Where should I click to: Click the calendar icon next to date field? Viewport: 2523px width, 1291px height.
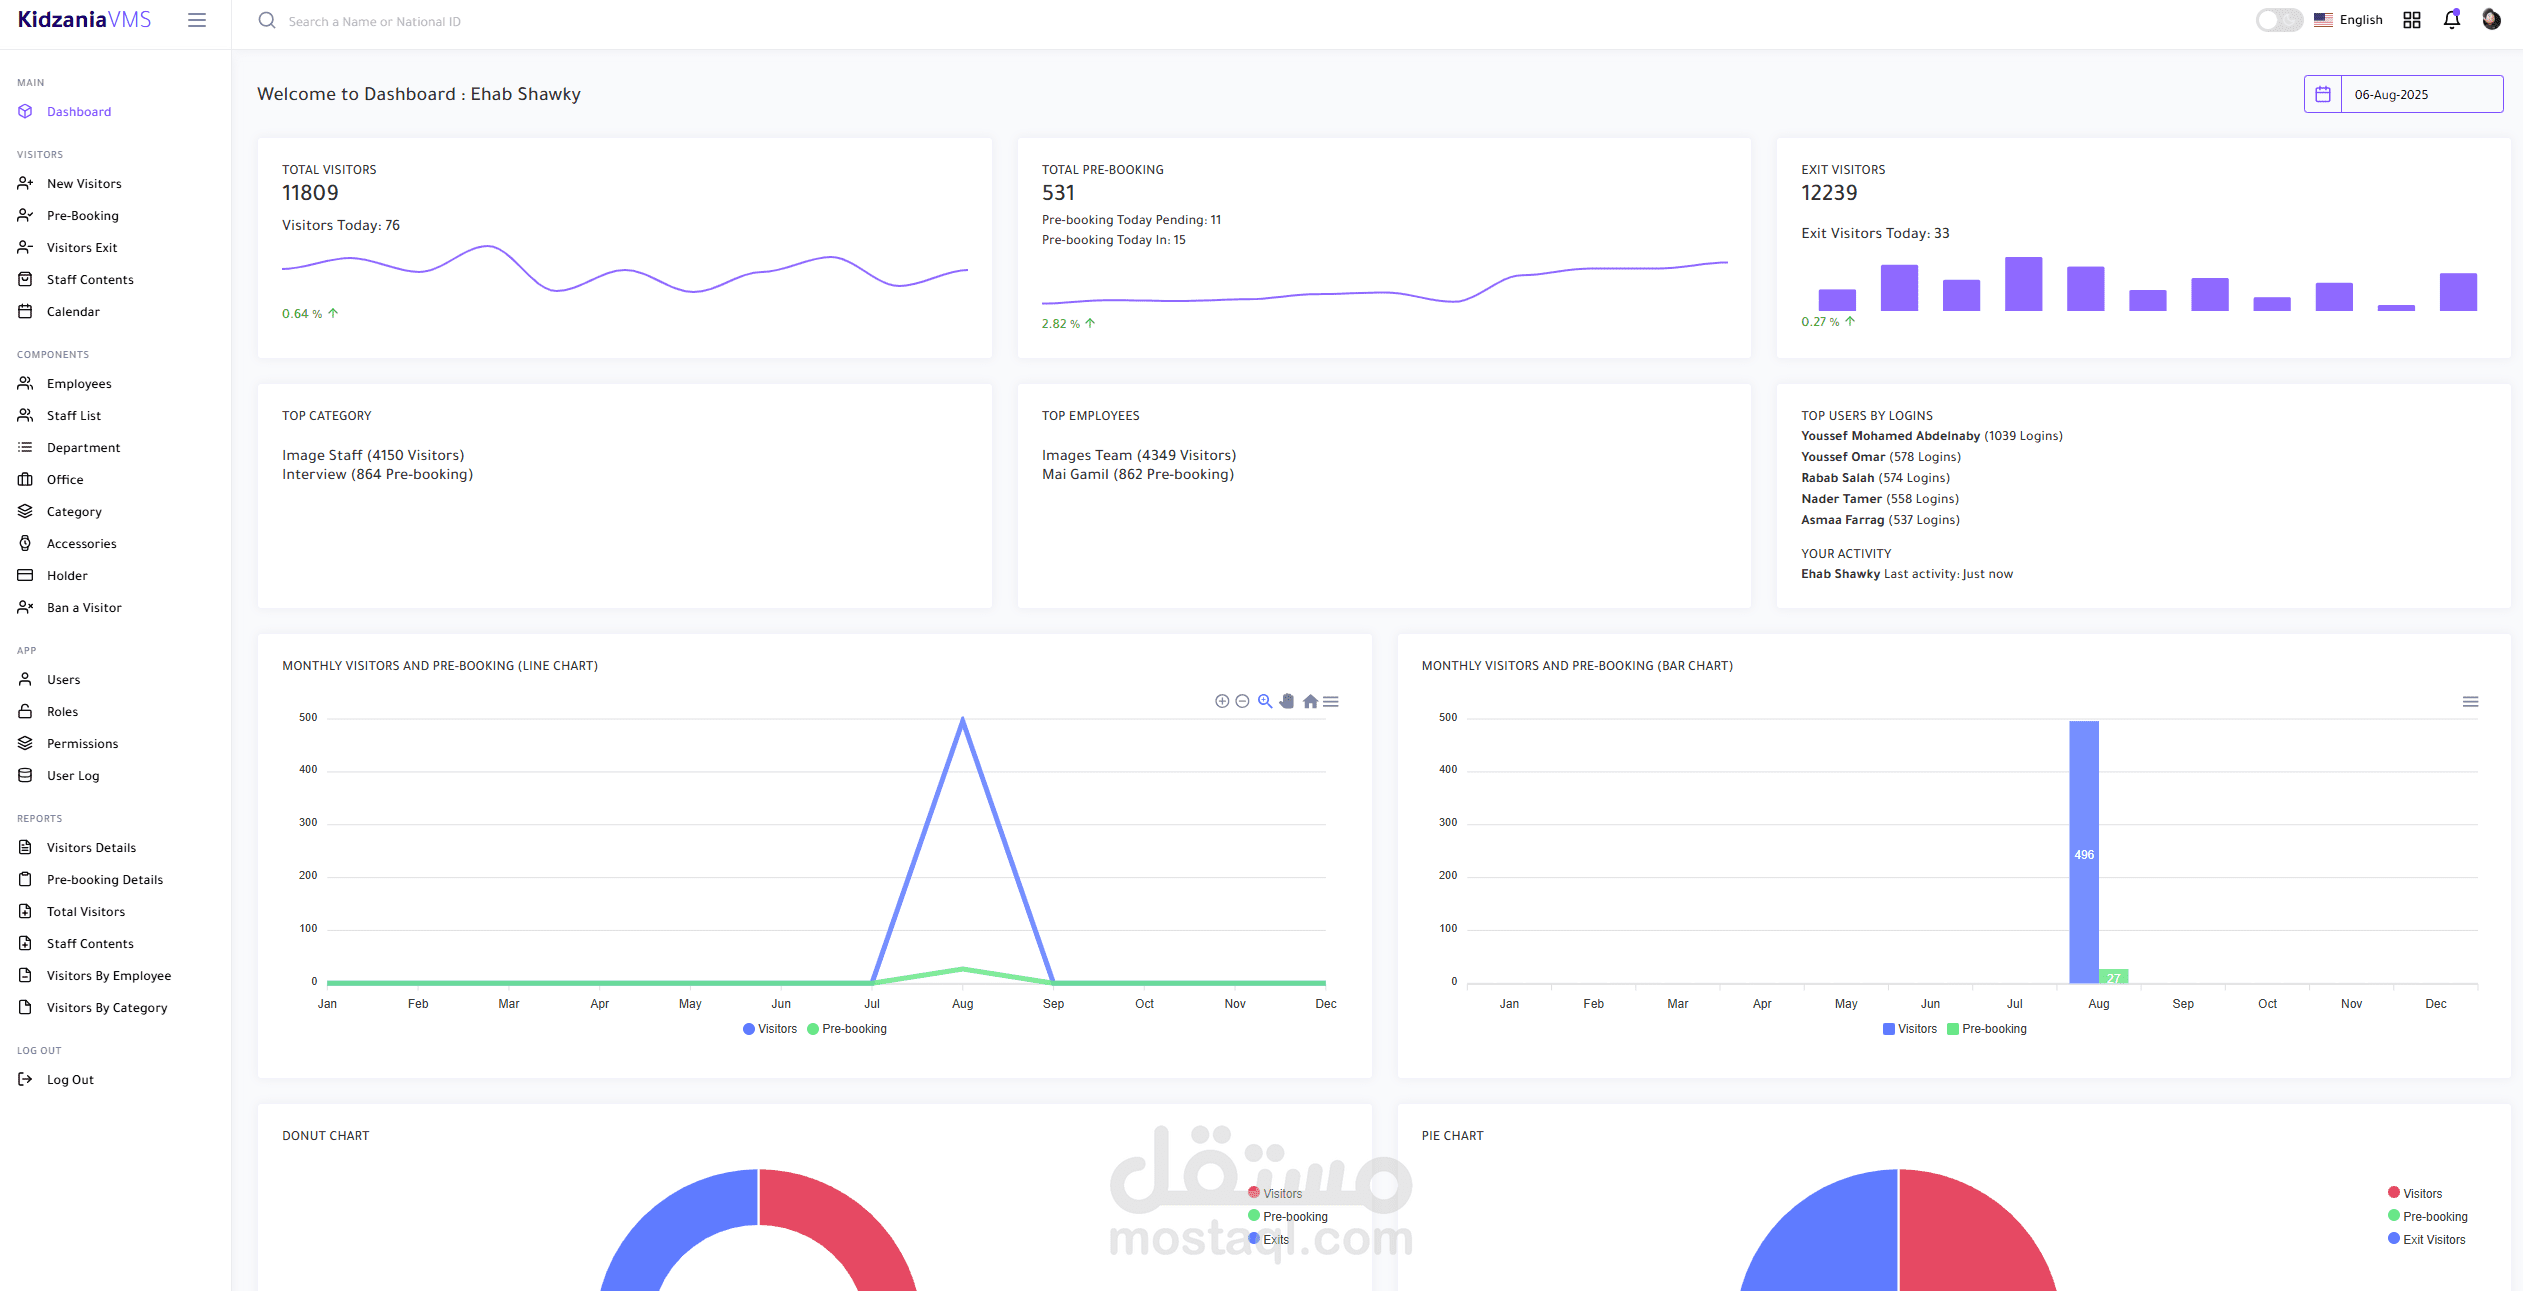tap(2323, 94)
